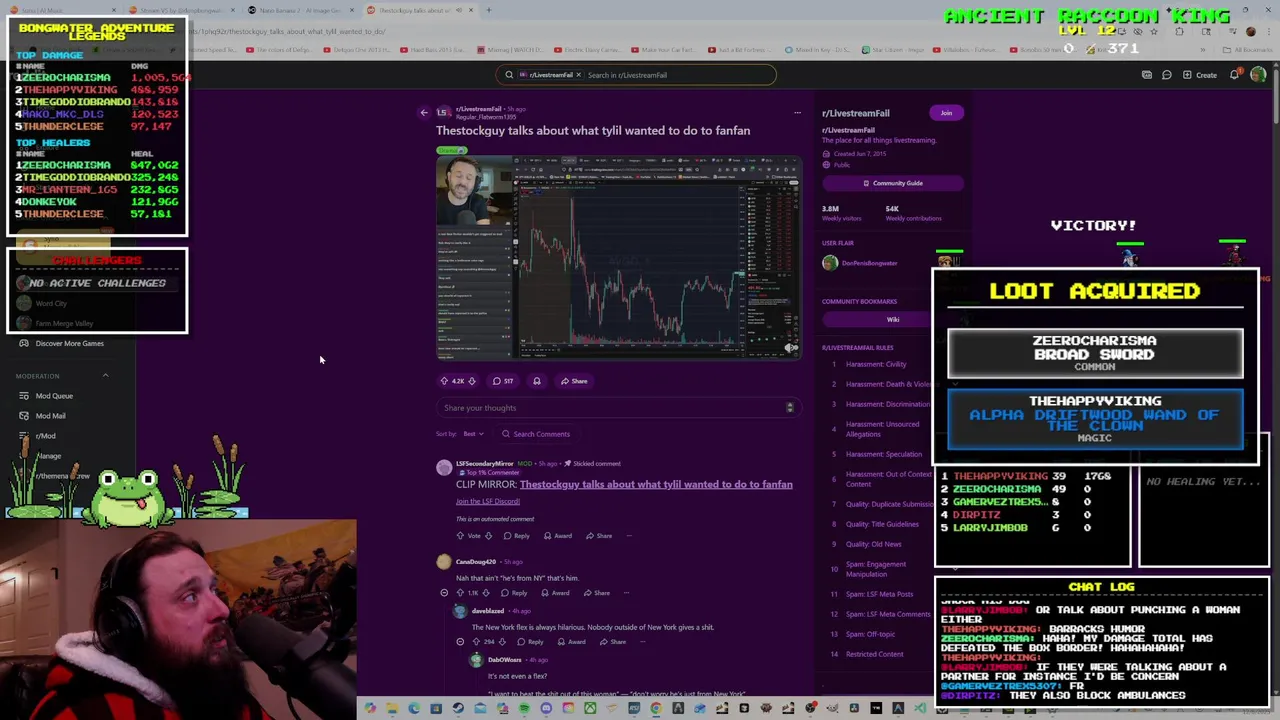Open the advertise icon in Reddit header

click(1147, 75)
